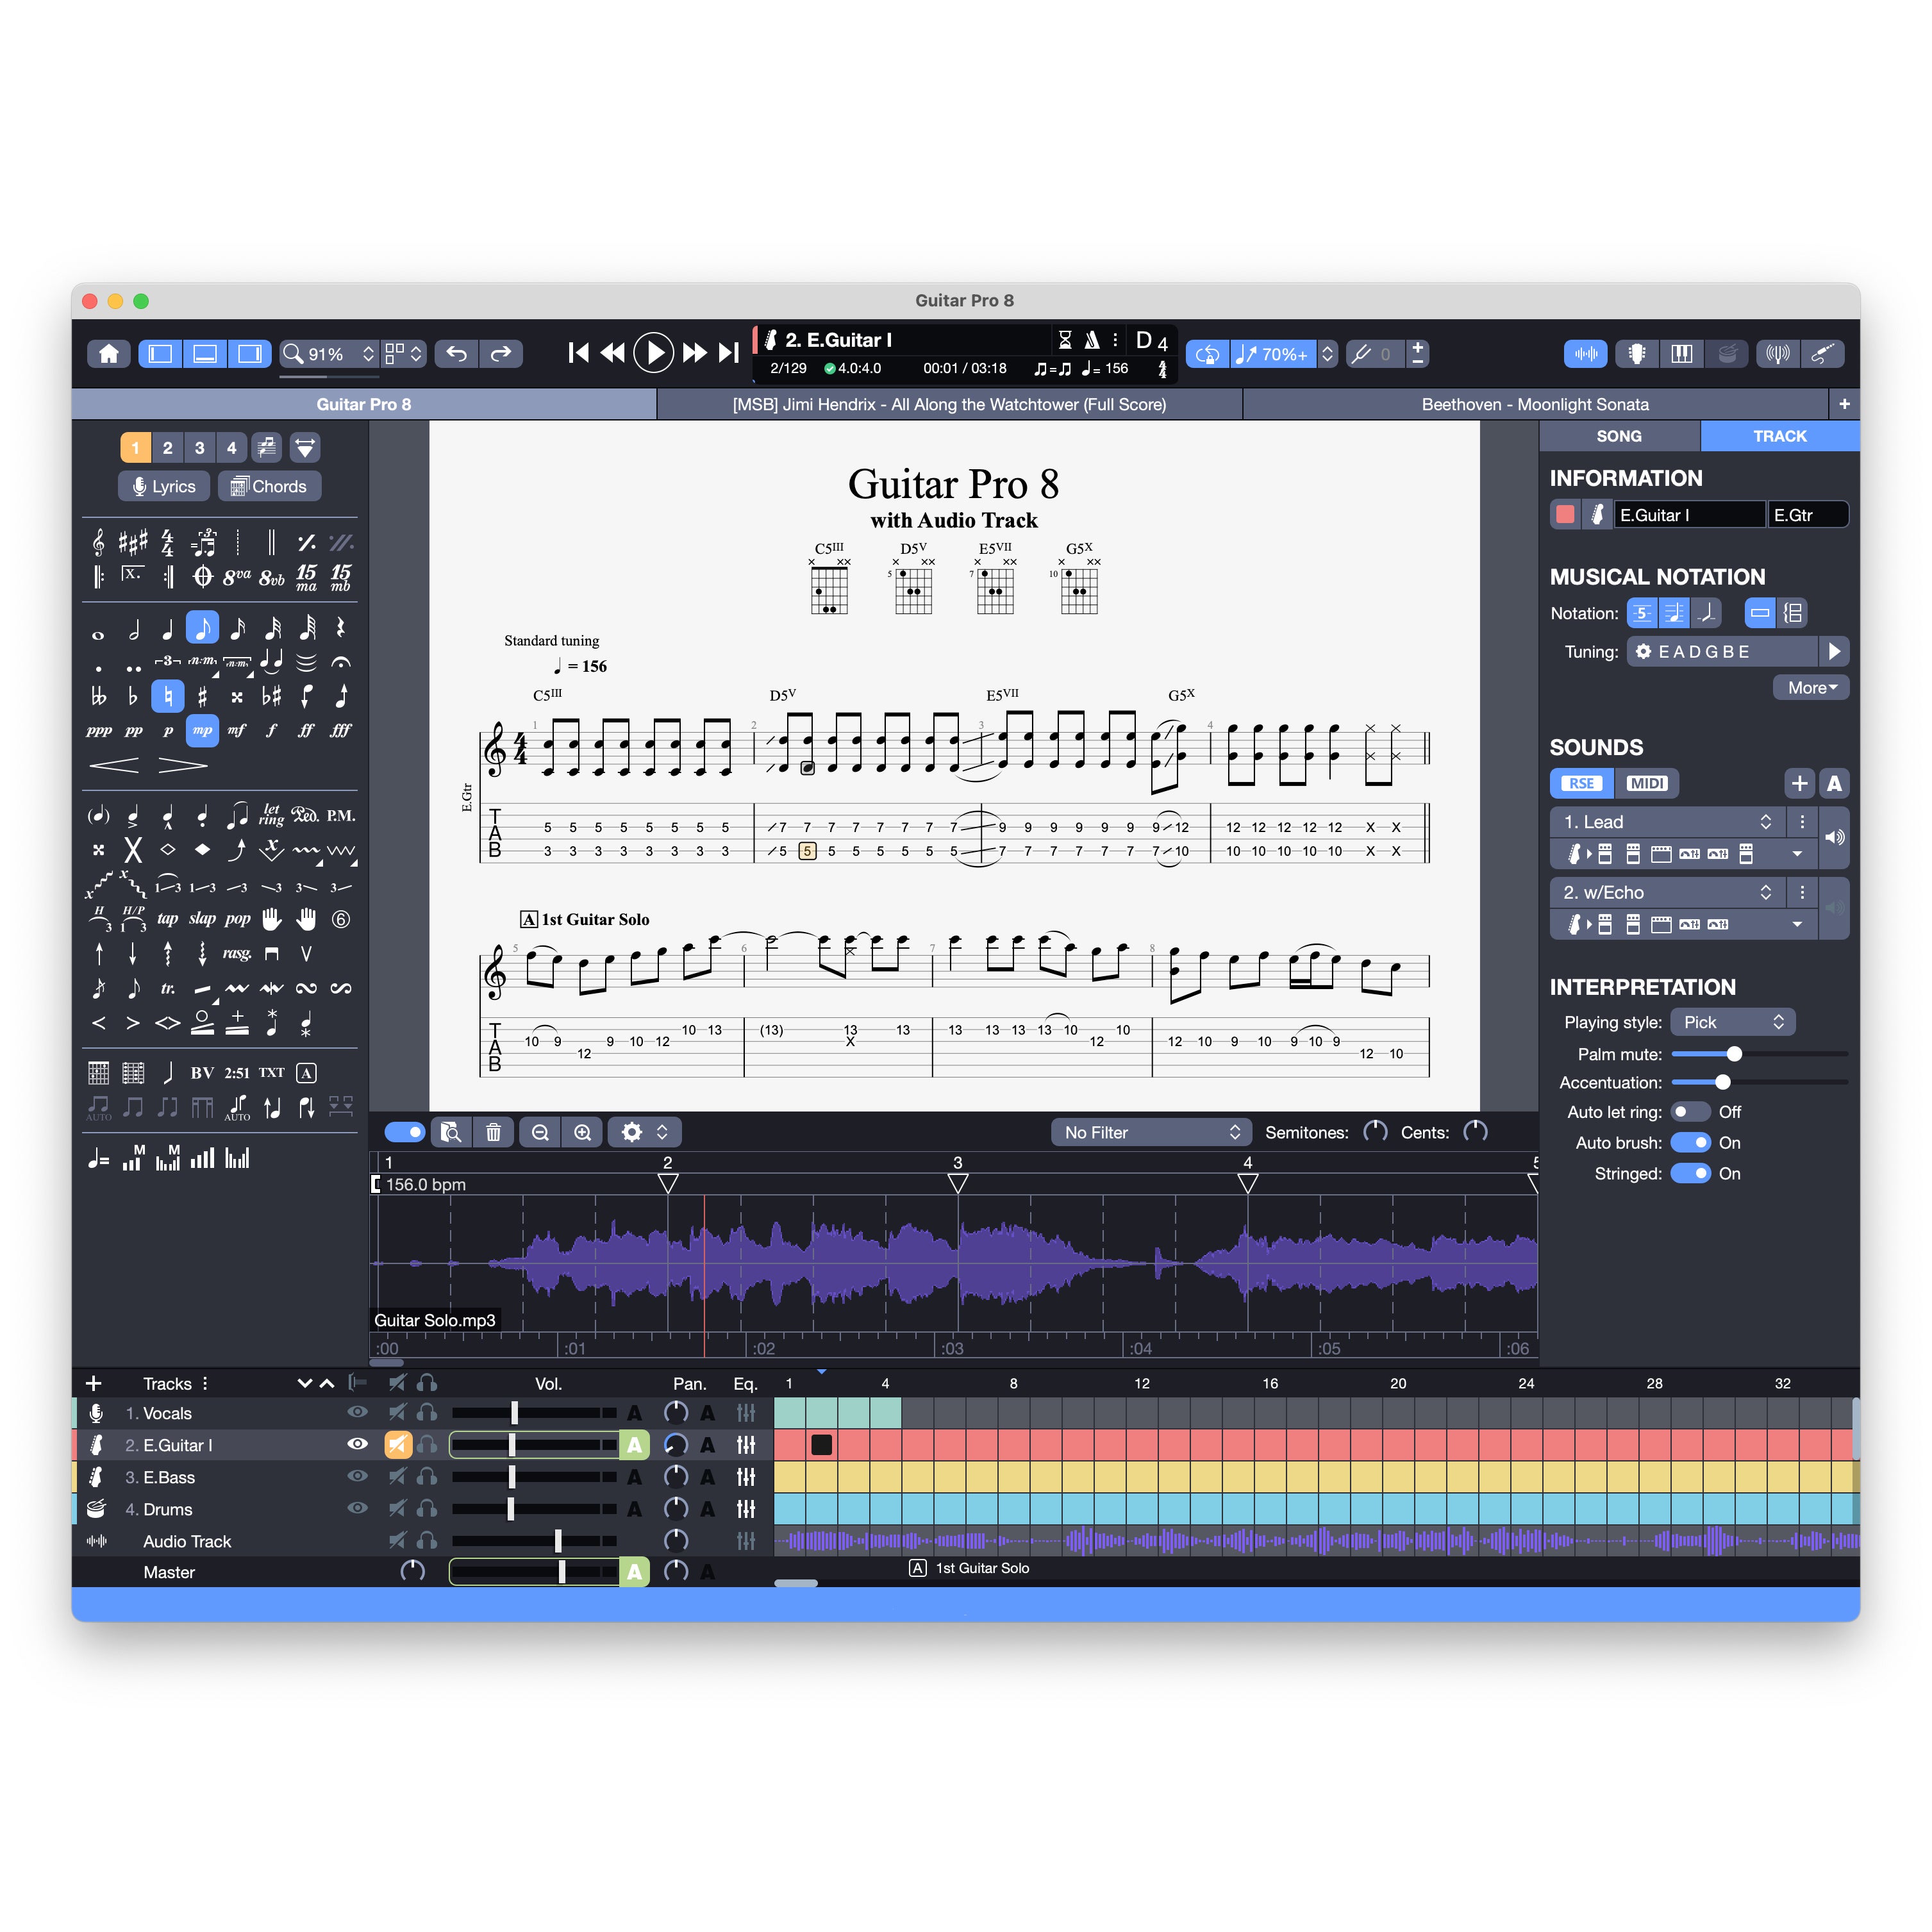Apply let ring effect
The height and width of the screenshot is (1932, 1932).
(x=271, y=815)
